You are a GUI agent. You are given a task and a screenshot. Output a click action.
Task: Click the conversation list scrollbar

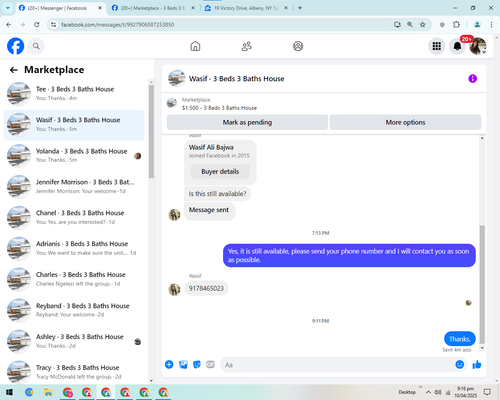[151, 131]
